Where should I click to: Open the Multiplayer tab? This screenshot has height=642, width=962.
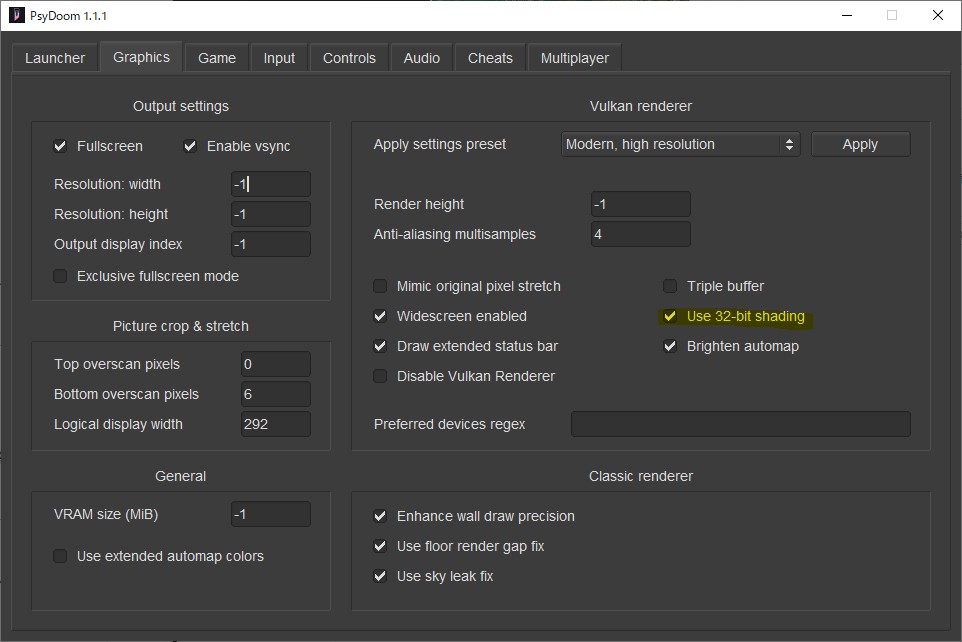574,58
